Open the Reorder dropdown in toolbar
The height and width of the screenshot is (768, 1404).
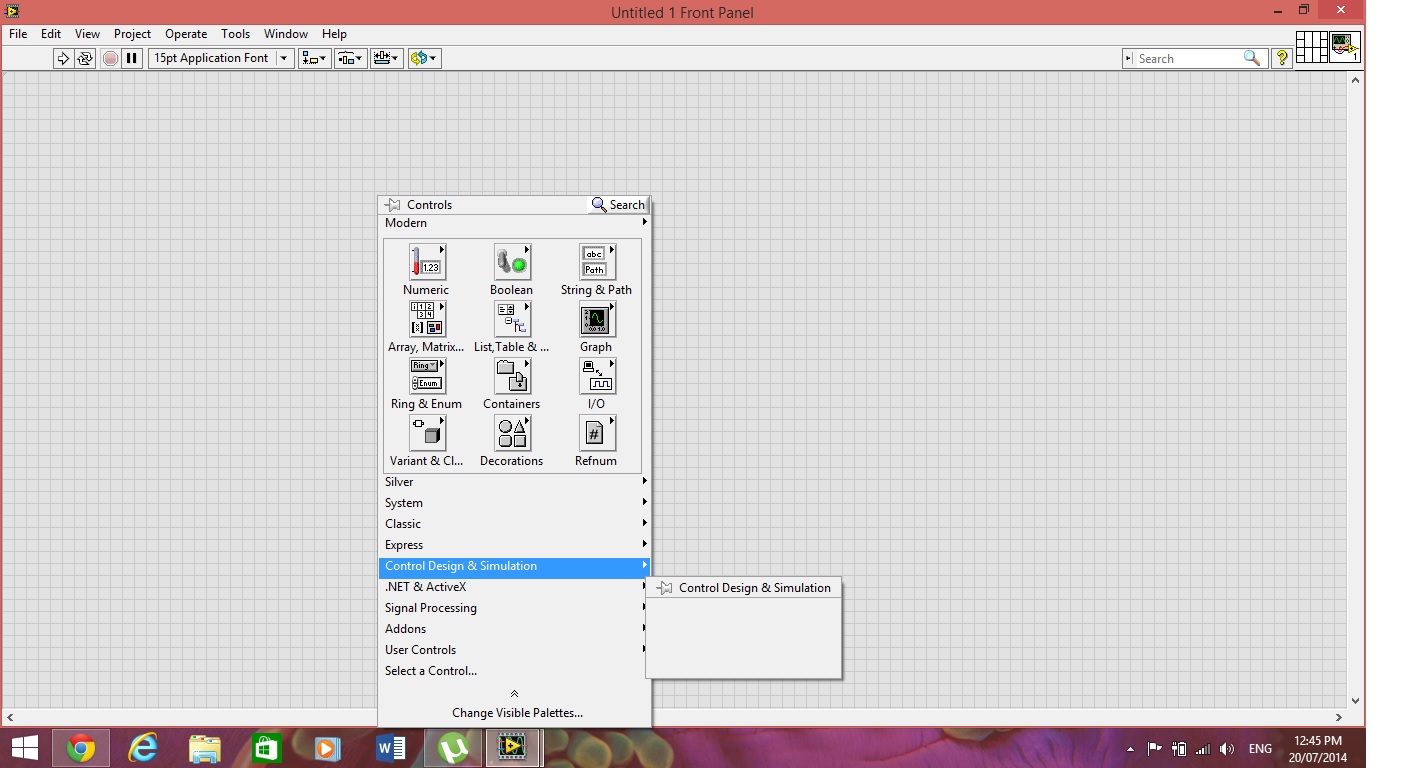424,58
